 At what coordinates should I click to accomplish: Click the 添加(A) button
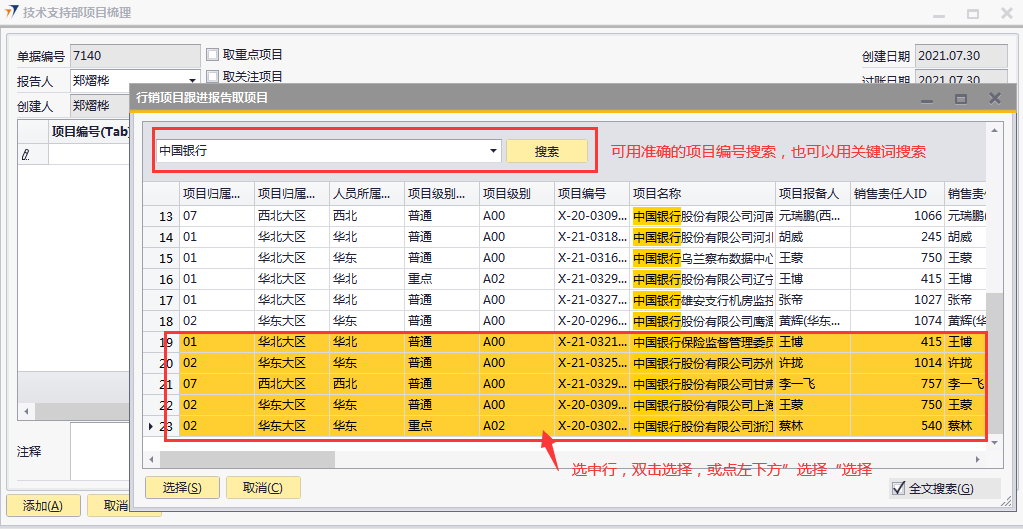point(43,506)
